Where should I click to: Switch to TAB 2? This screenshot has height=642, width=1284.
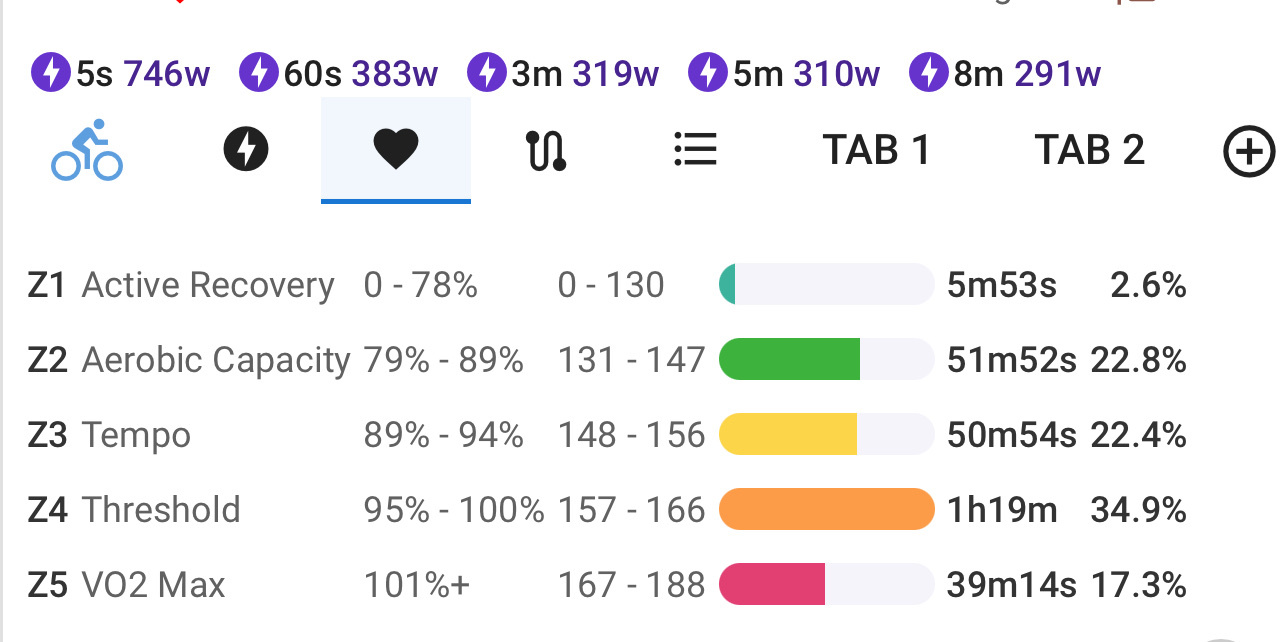[1089, 150]
